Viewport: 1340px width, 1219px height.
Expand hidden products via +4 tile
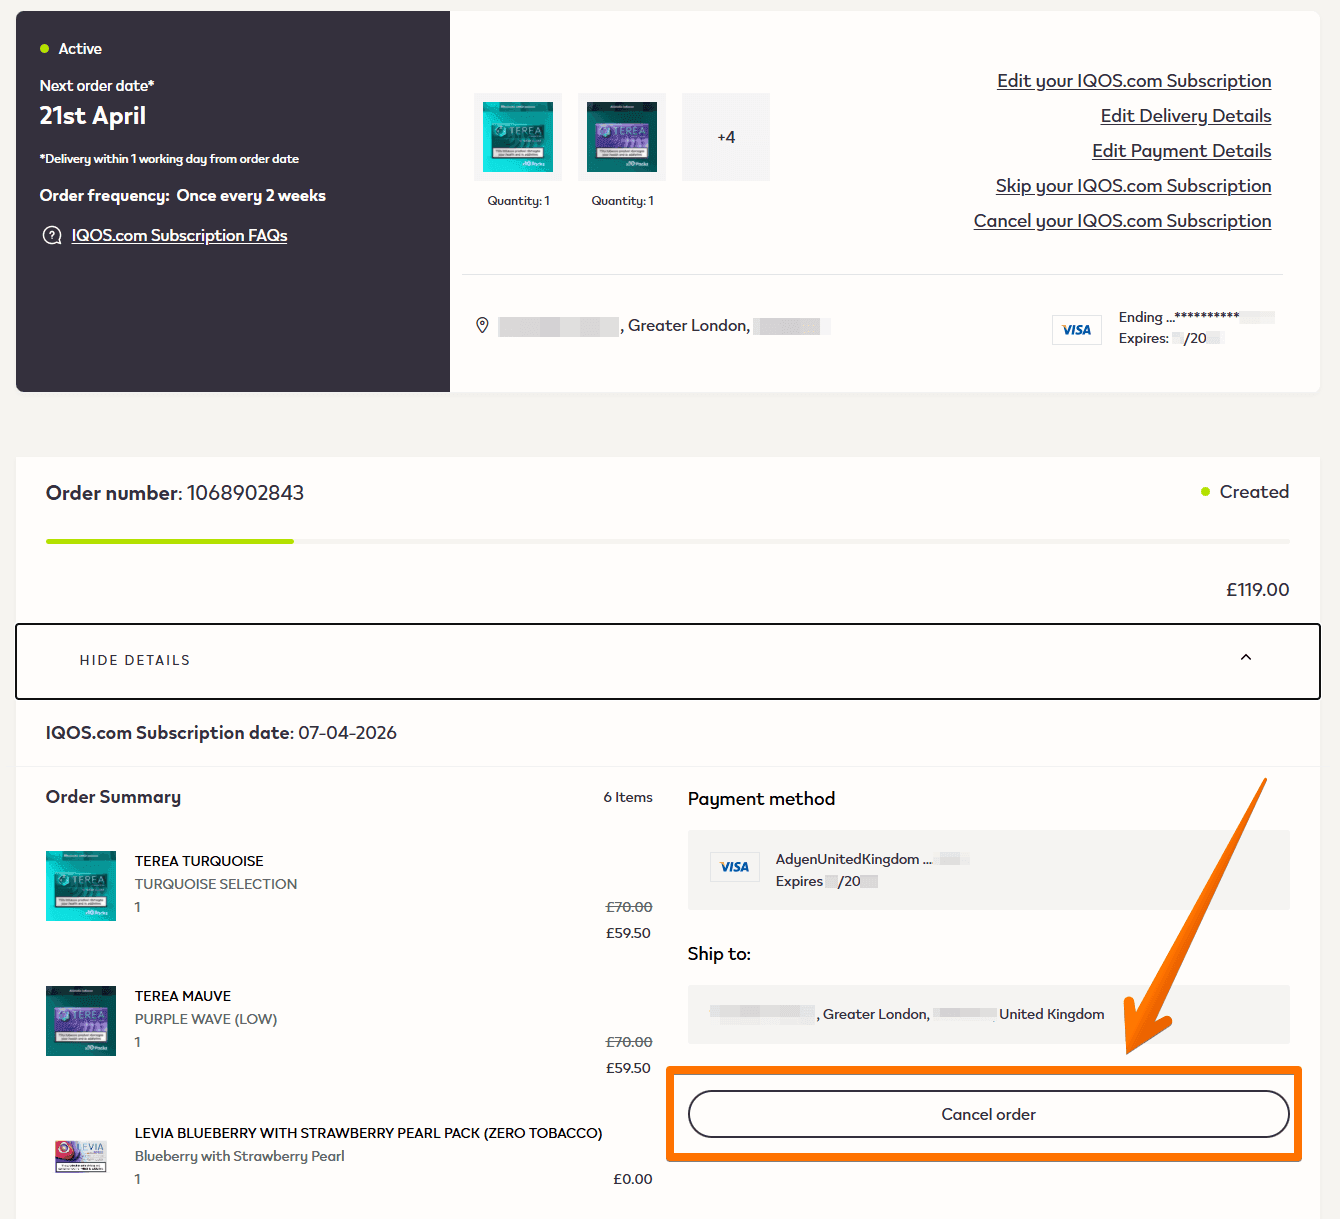[726, 137]
